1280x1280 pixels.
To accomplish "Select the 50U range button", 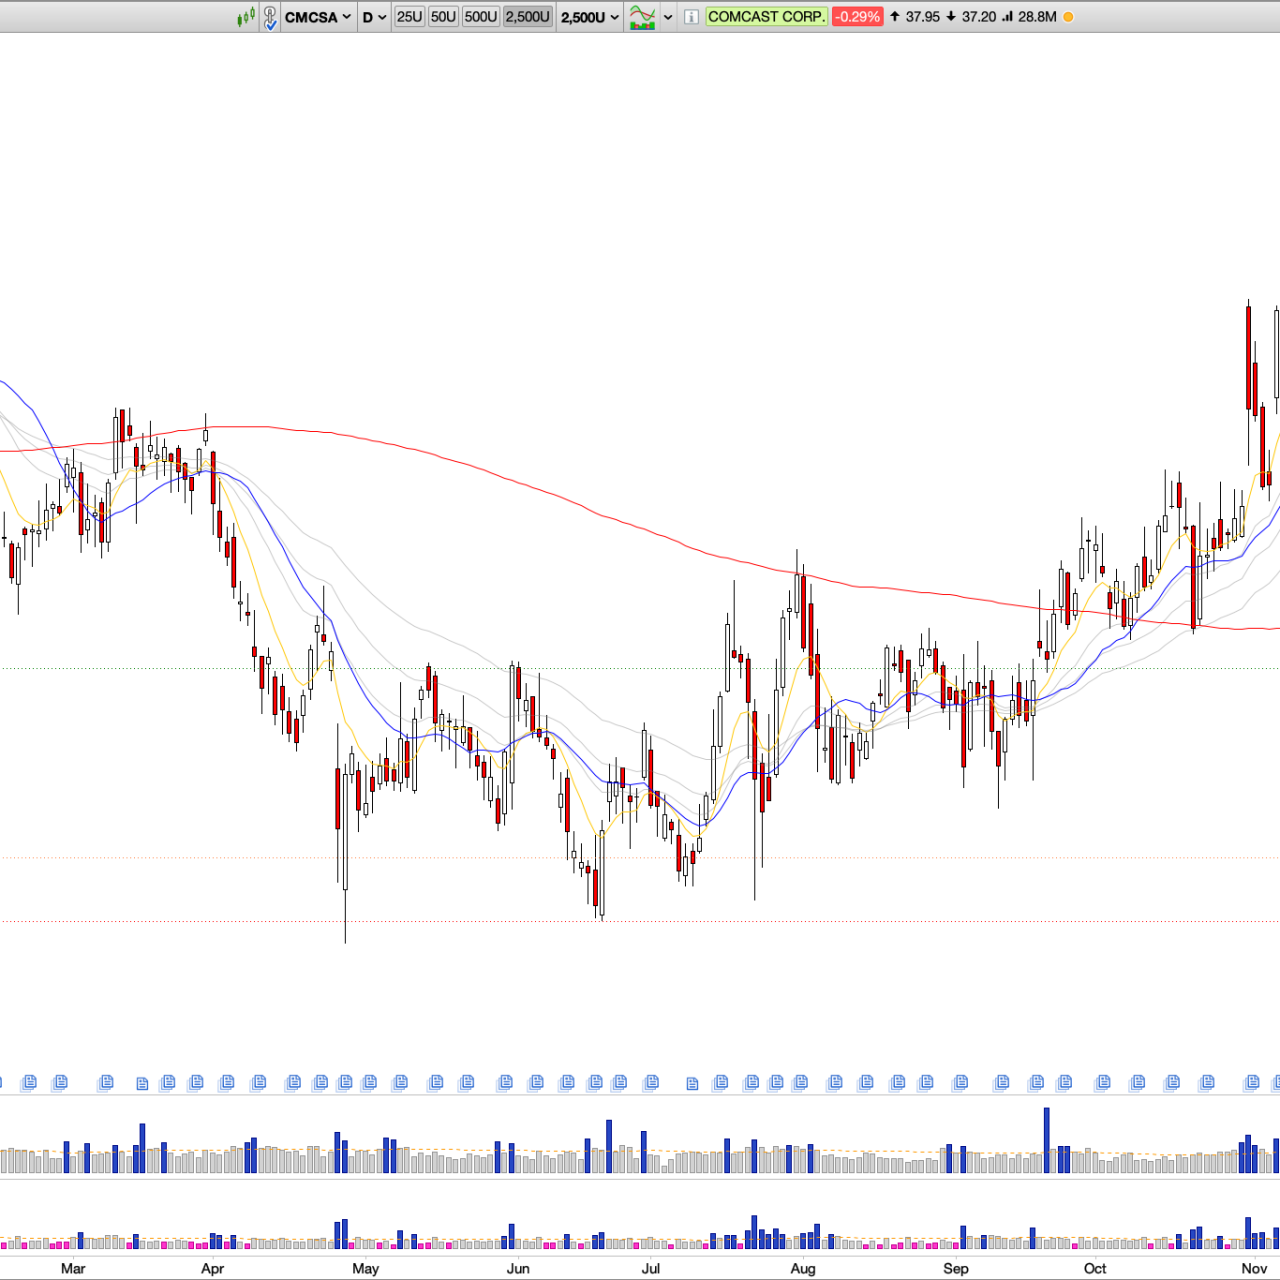I will tap(443, 17).
